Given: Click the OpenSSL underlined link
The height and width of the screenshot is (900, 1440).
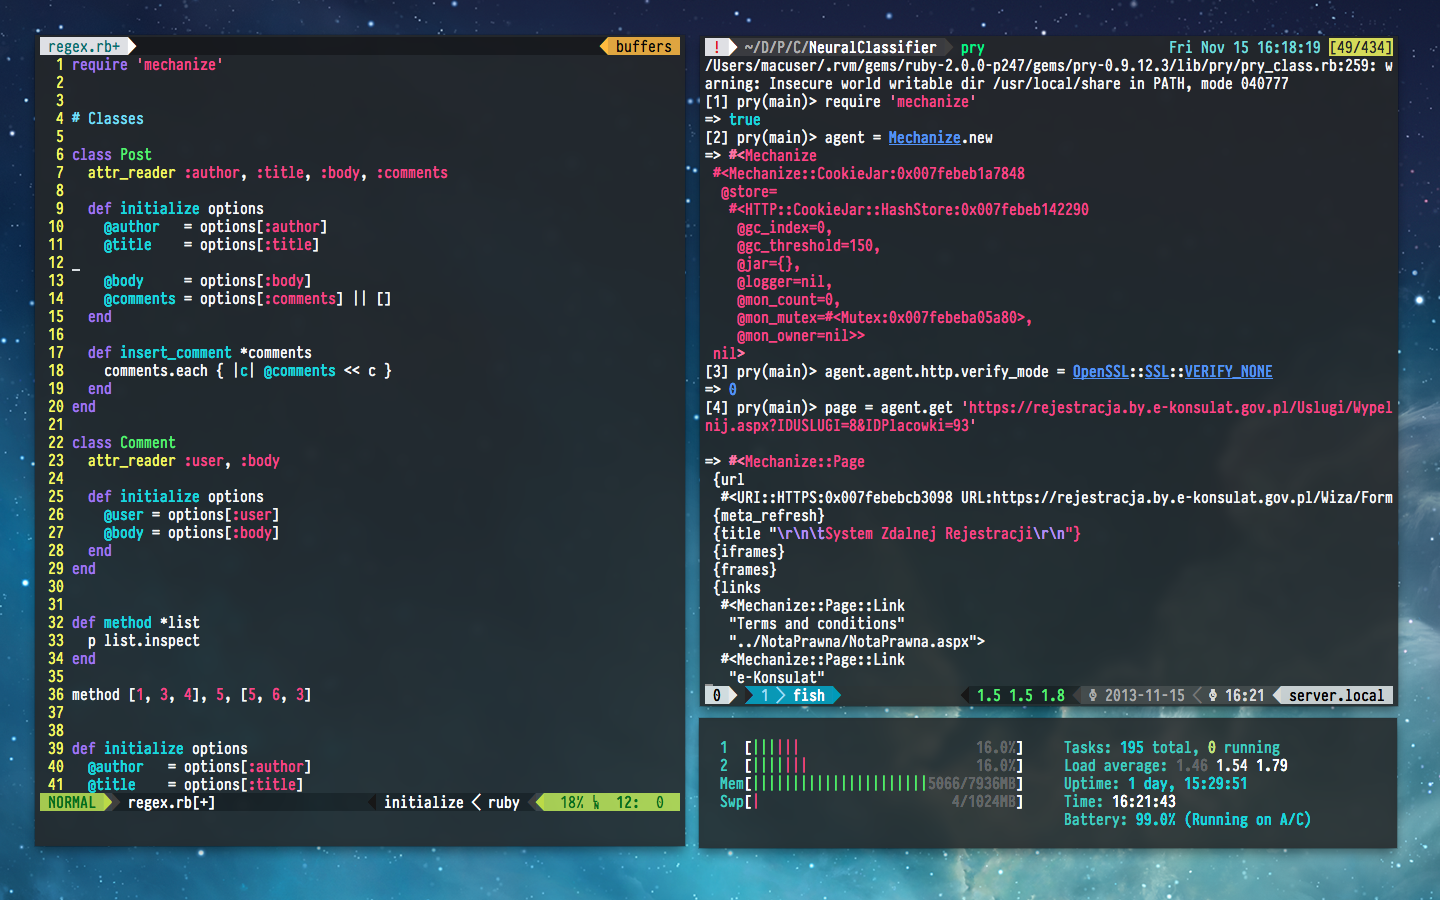Looking at the screenshot, I should [x=1100, y=371].
